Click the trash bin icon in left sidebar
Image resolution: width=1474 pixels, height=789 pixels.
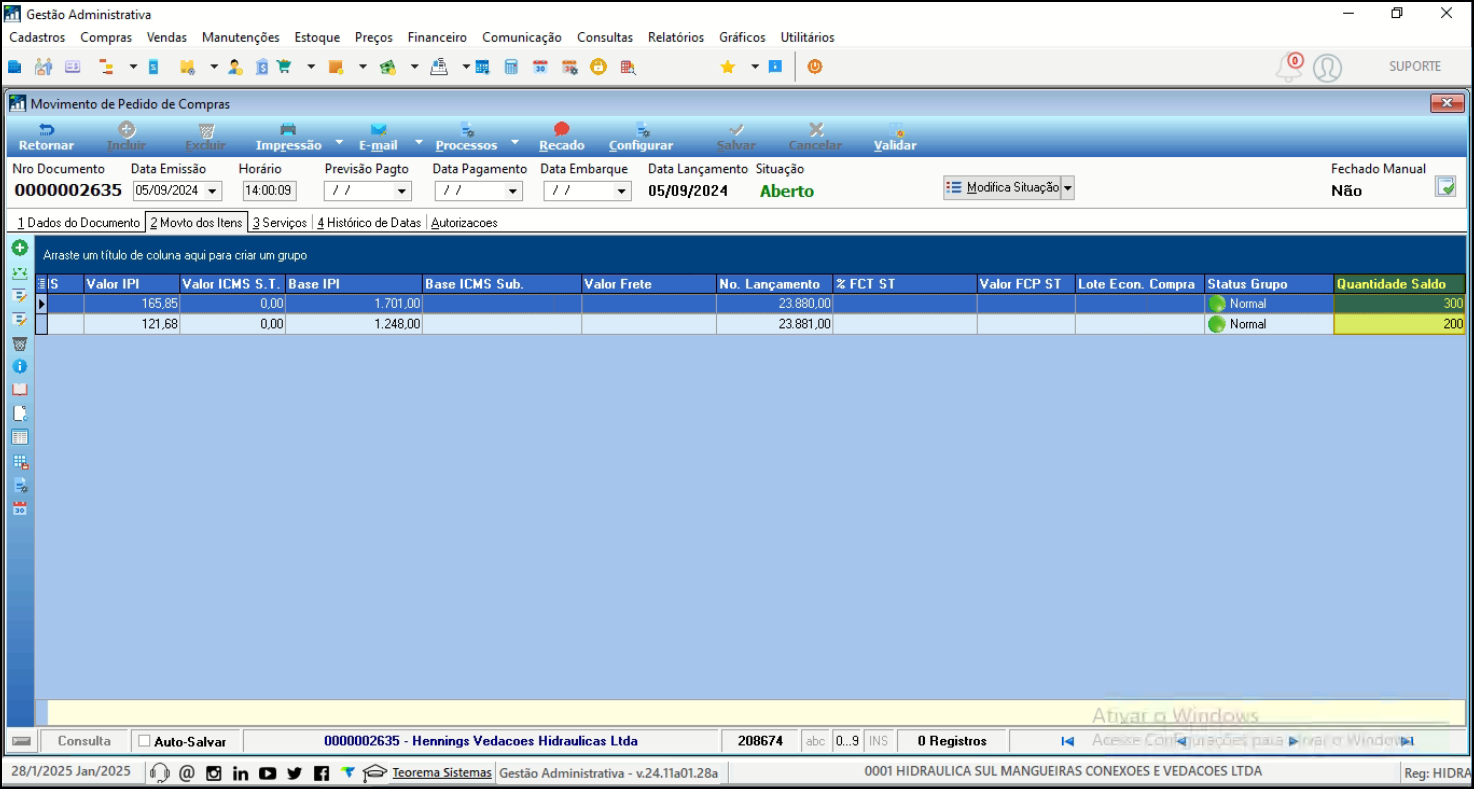[x=19, y=343]
